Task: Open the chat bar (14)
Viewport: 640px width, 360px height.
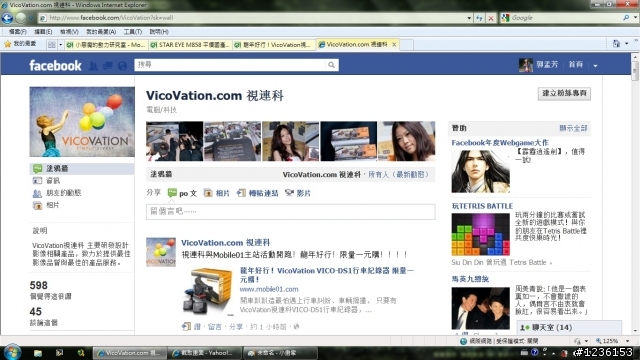Action: 569,327
